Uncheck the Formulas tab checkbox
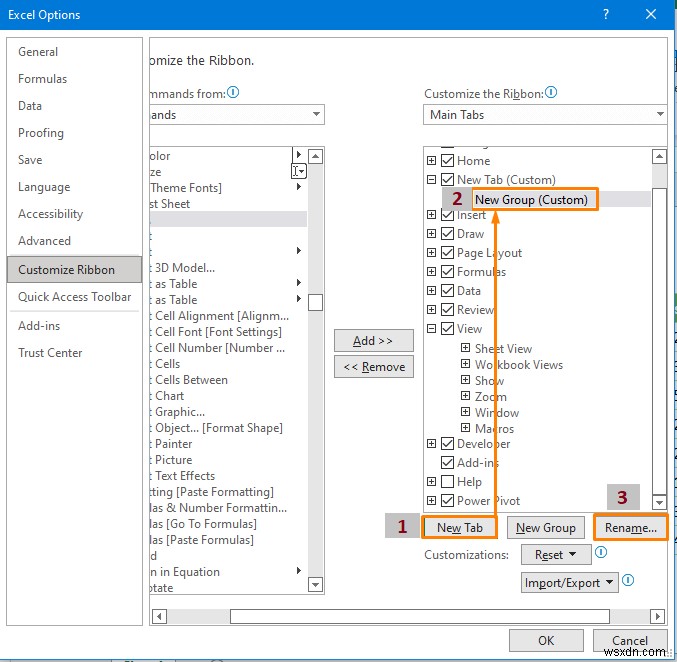The height and width of the screenshot is (662, 677). click(447, 272)
